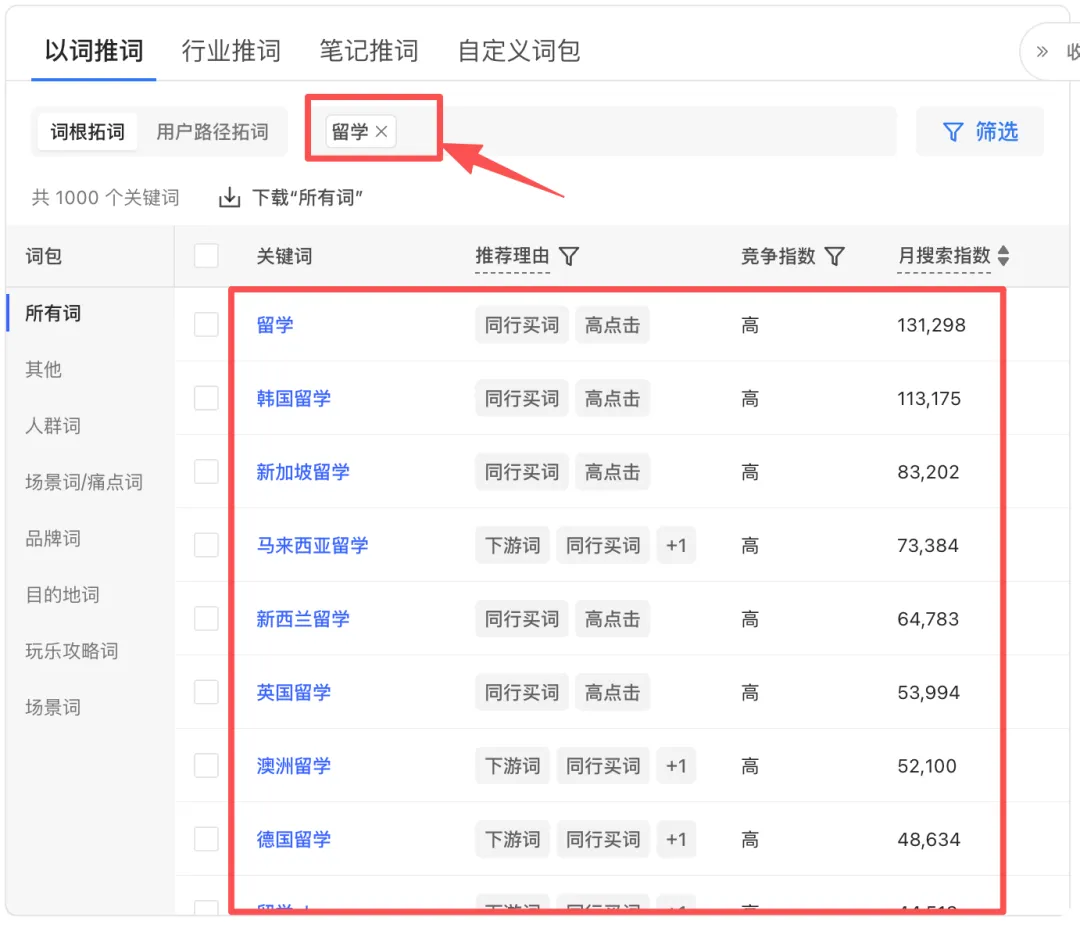Open the 韩国留学 keyword link
The height and width of the screenshot is (932, 1080).
pos(293,398)
